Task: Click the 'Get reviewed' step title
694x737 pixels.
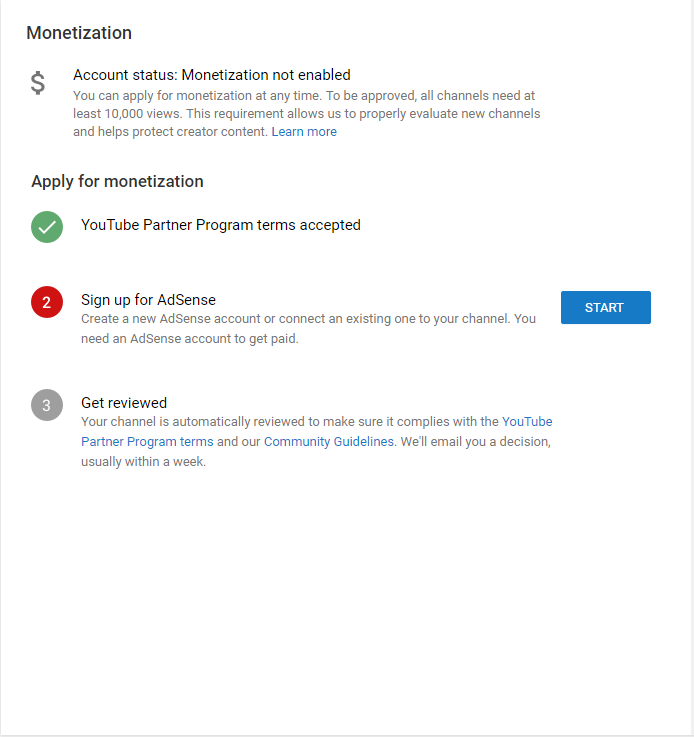Action: pyautogui.click(x=124, y=403)
